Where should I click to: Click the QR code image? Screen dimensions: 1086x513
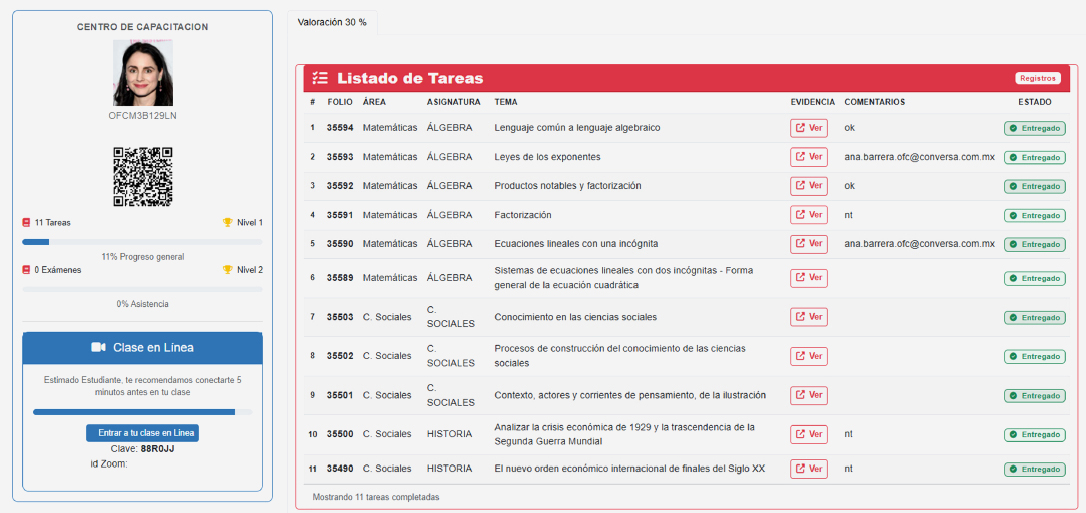142,176
